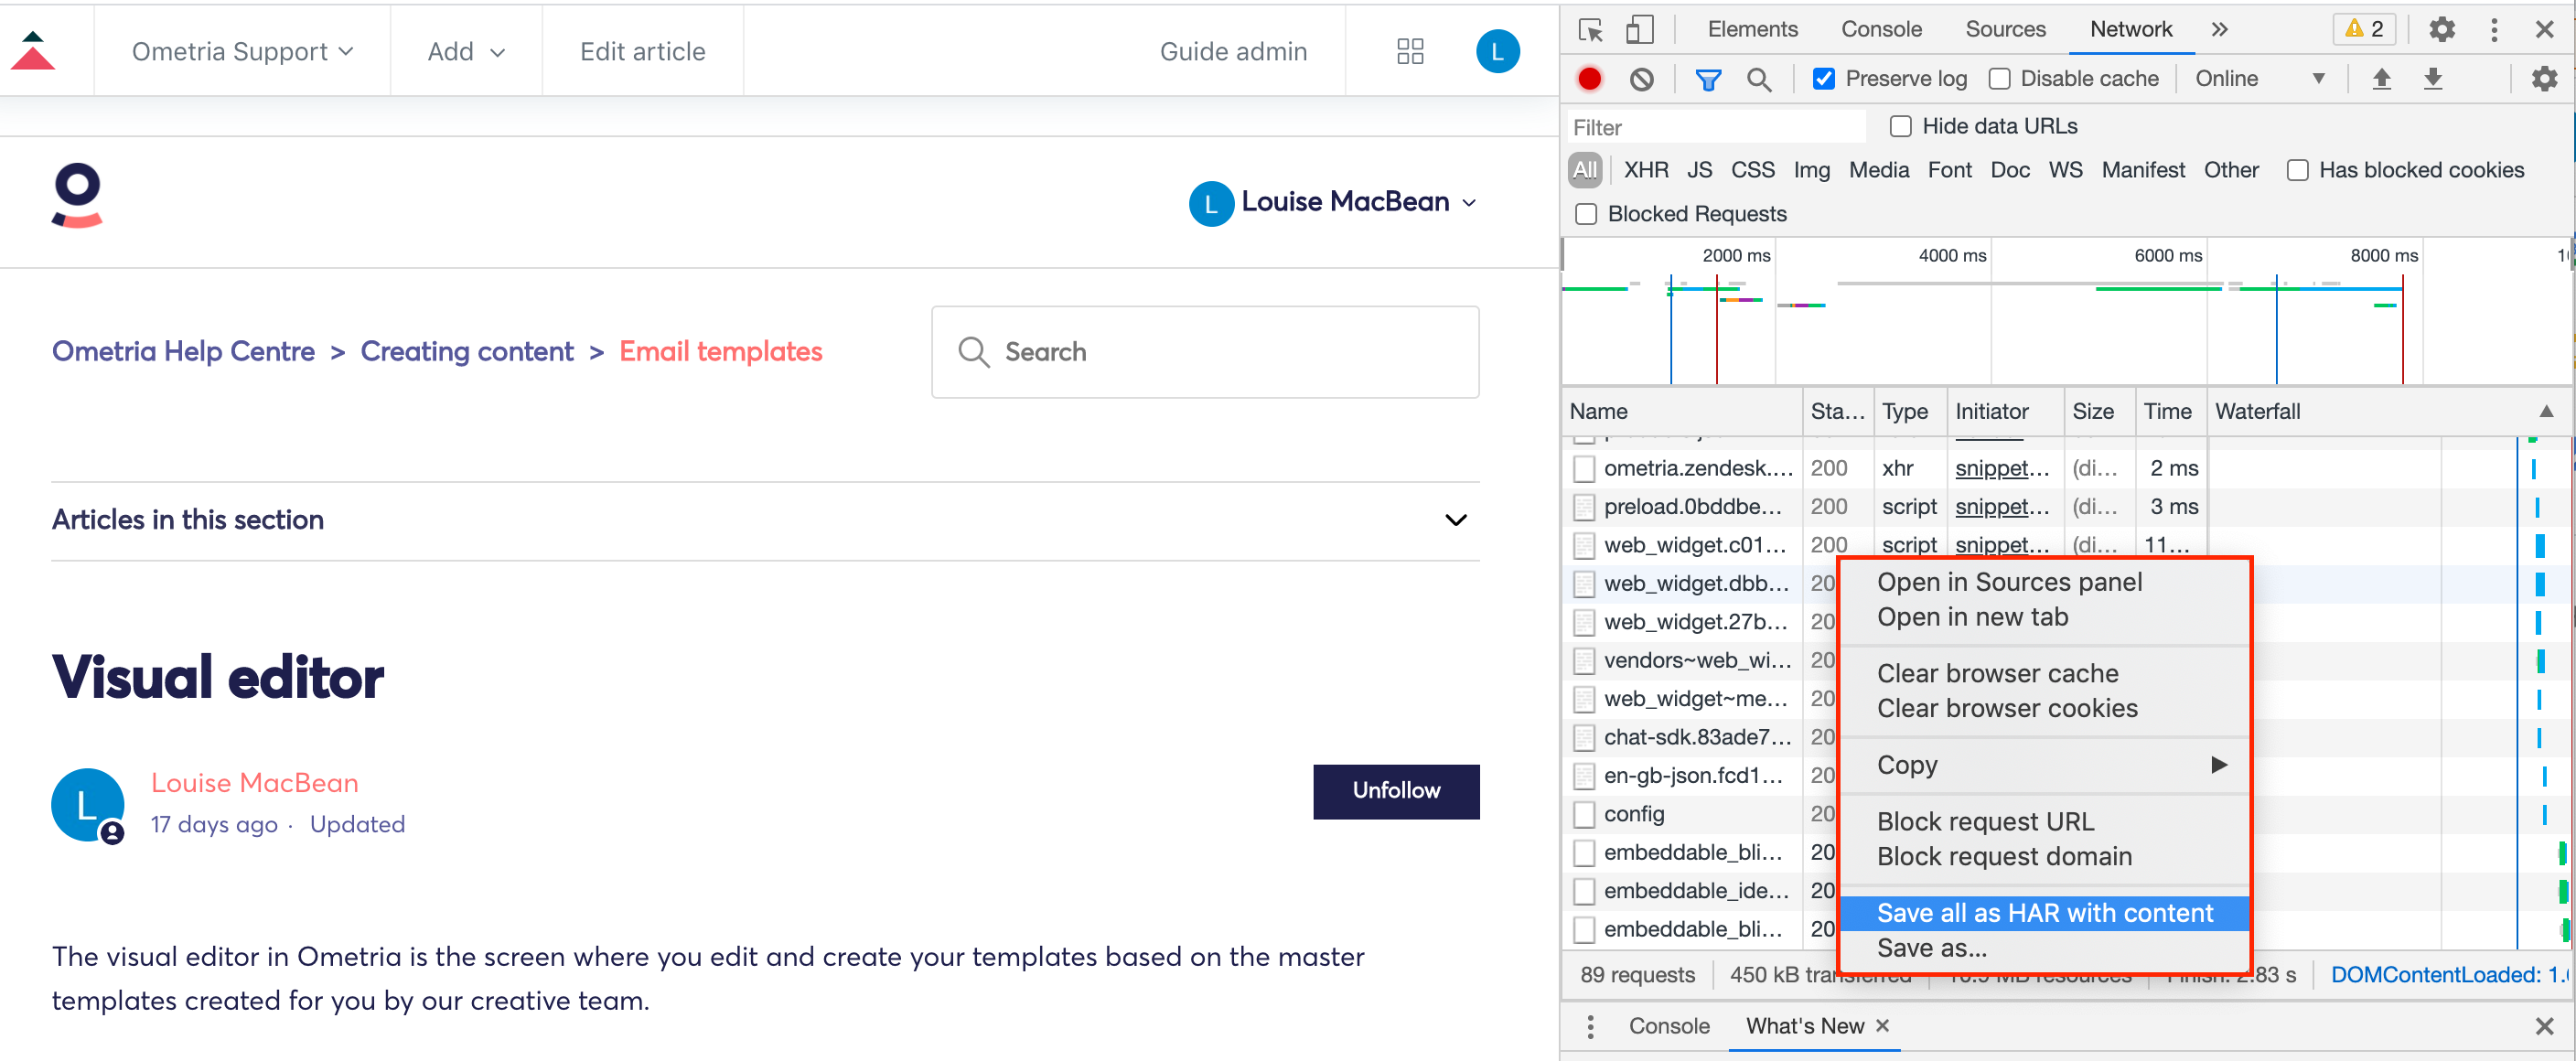
Task: Go to Ometria Help Centre breadcrumb
Action: click(x=183, y=351)
